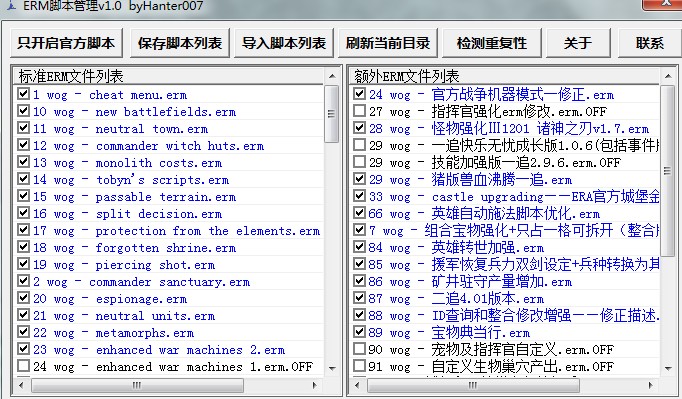Screen dimensions: 682x399
Task: Uncheck 24 wog - 官方战争机器模式一修正.erm
Action: click(x=359, y=94)
